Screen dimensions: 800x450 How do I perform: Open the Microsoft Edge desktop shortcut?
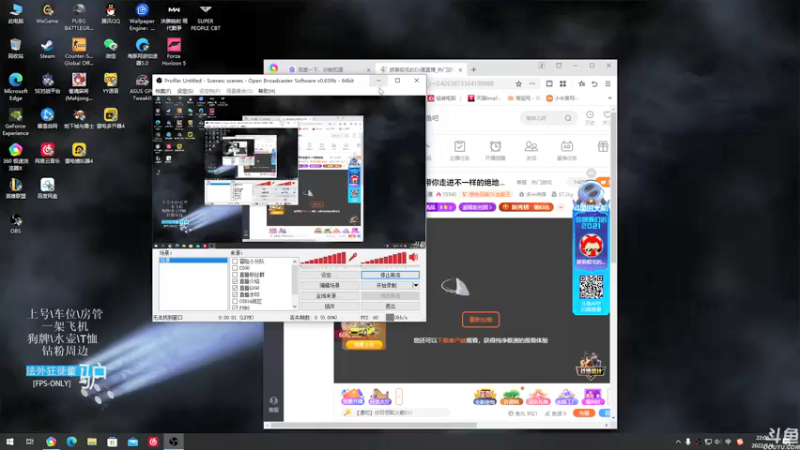pos(15,87)
